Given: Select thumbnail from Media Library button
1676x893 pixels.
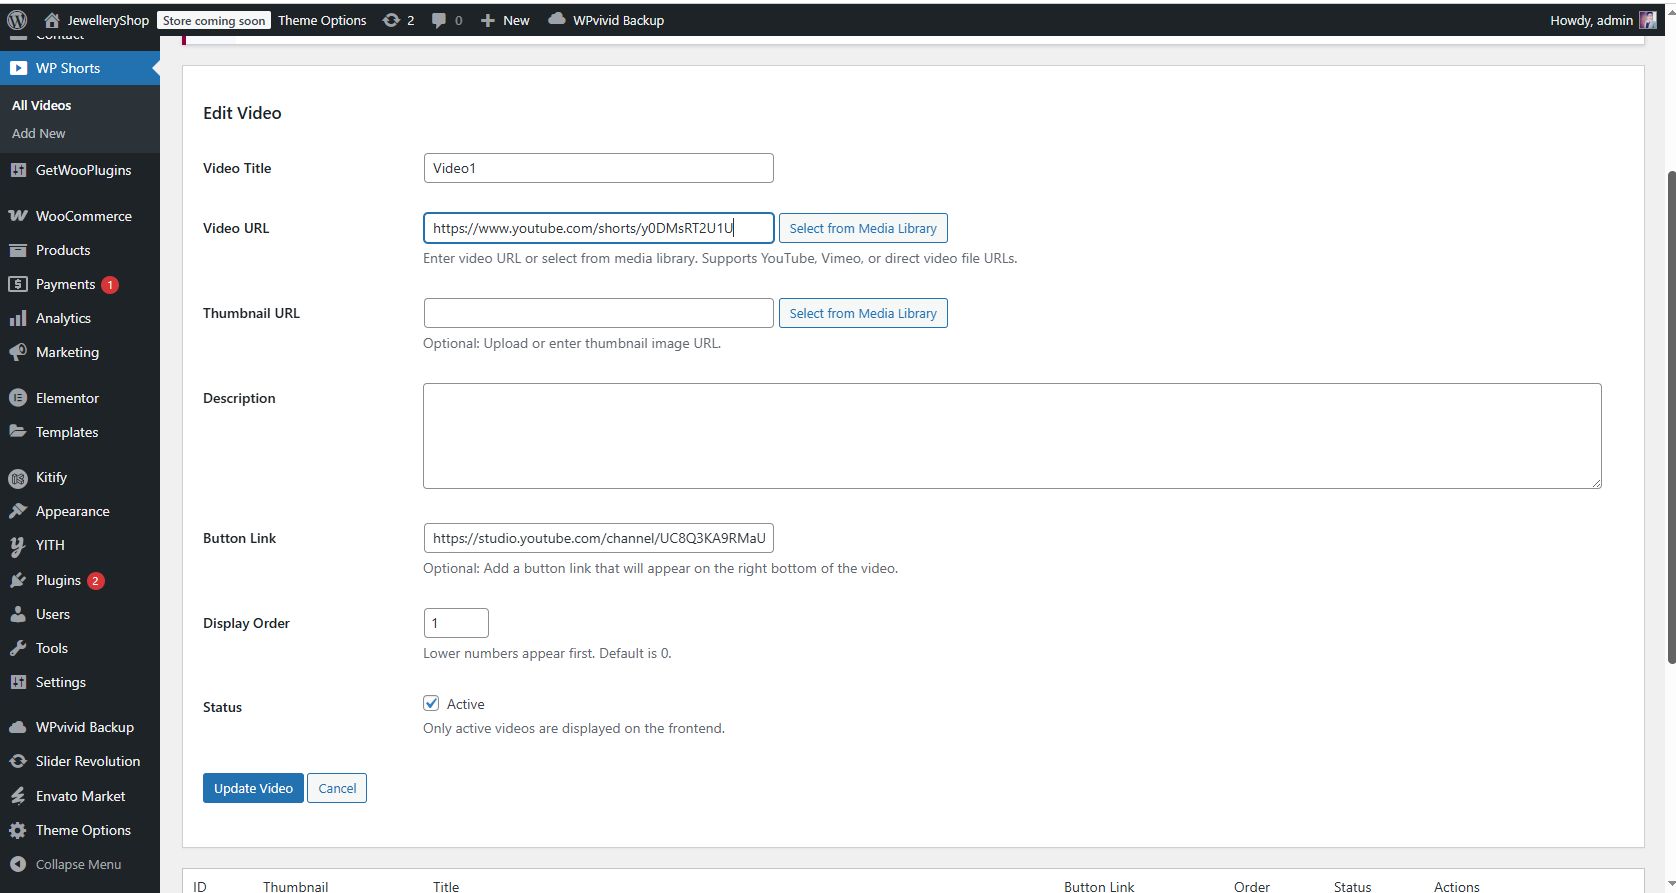Looking at the screenshot, I should (x=863, y=313).
